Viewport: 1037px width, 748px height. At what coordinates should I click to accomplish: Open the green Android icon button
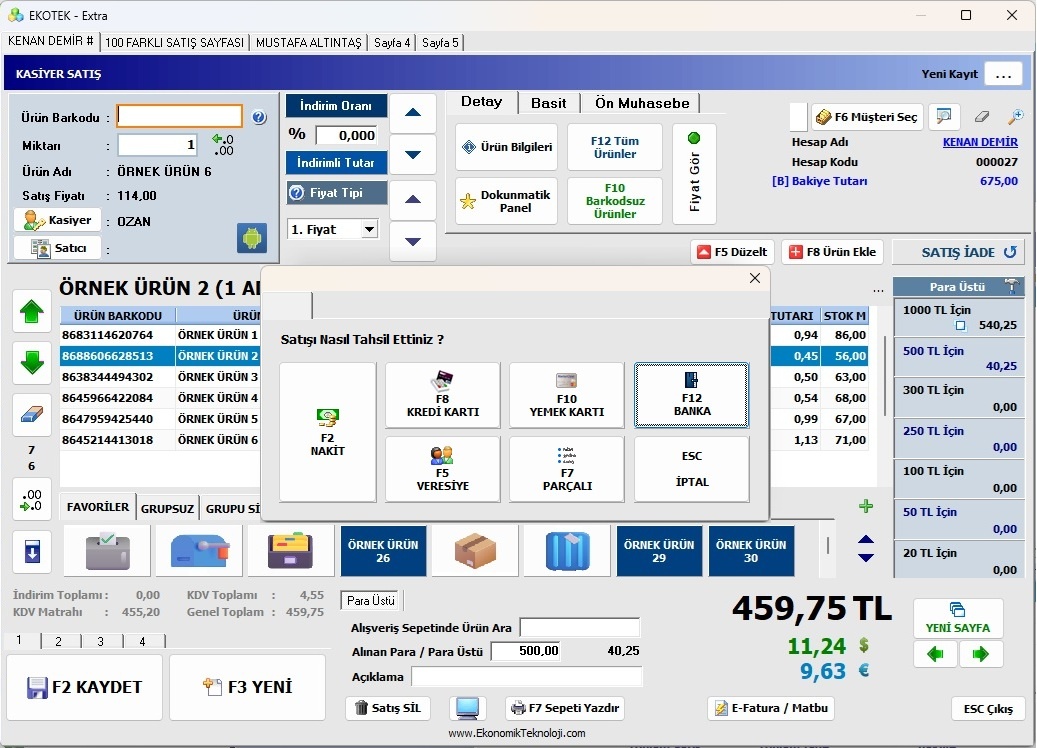tap(252, 237)
